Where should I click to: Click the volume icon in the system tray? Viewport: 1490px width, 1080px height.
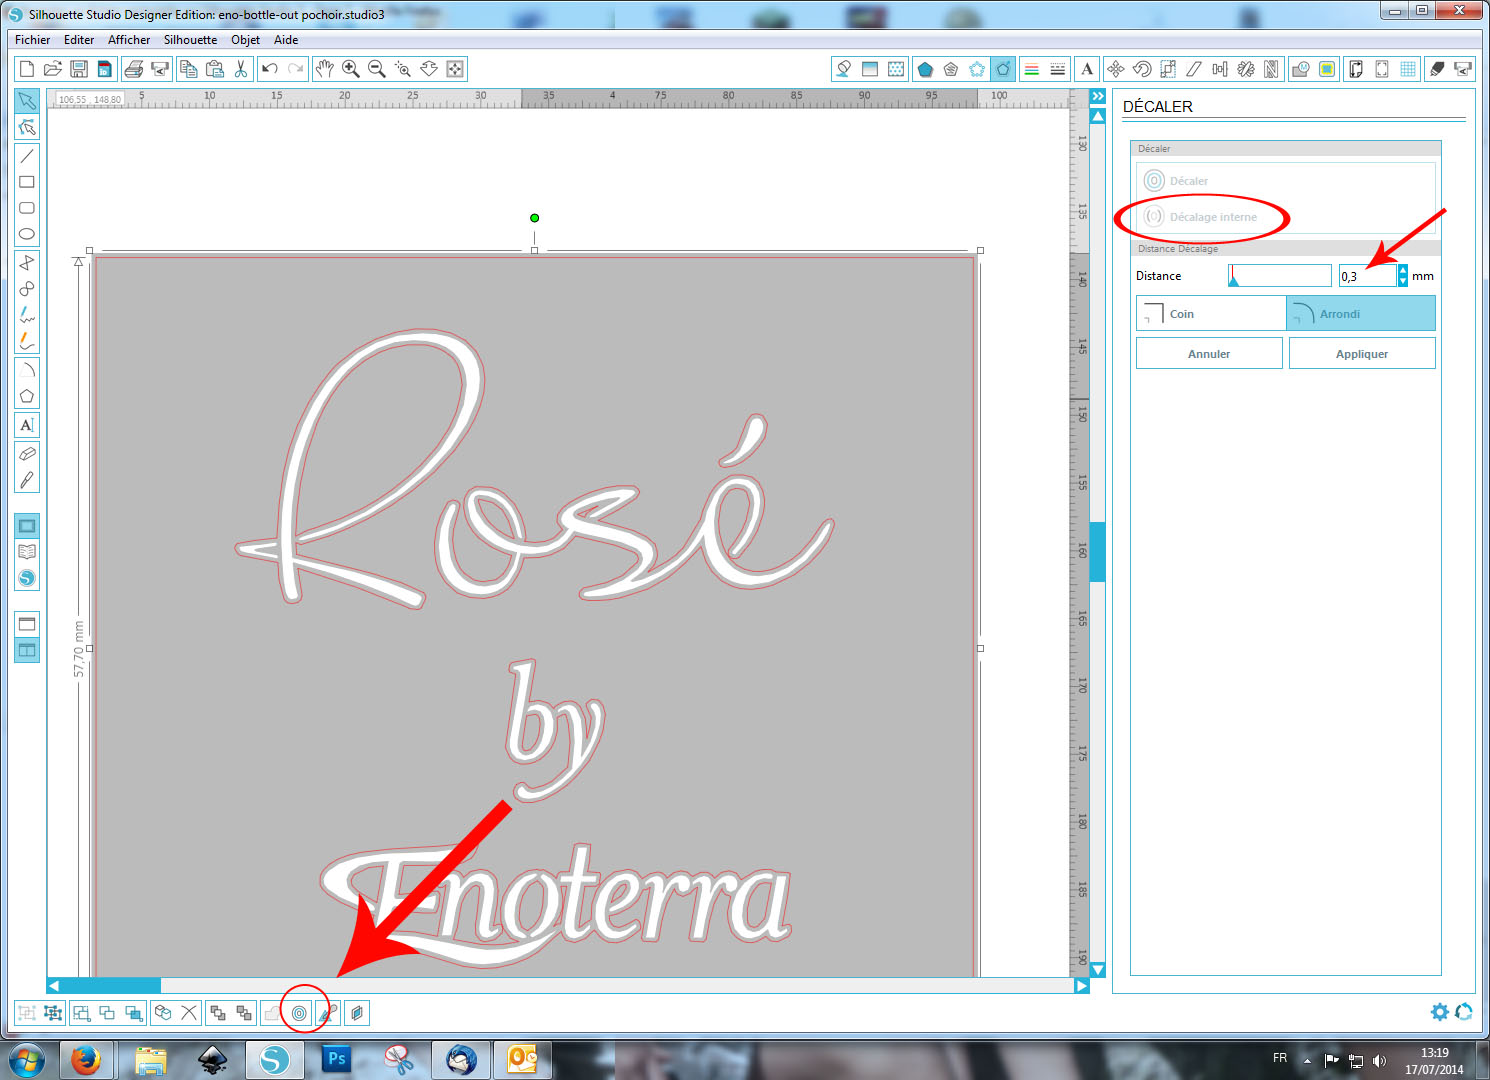[1380, 1061]
